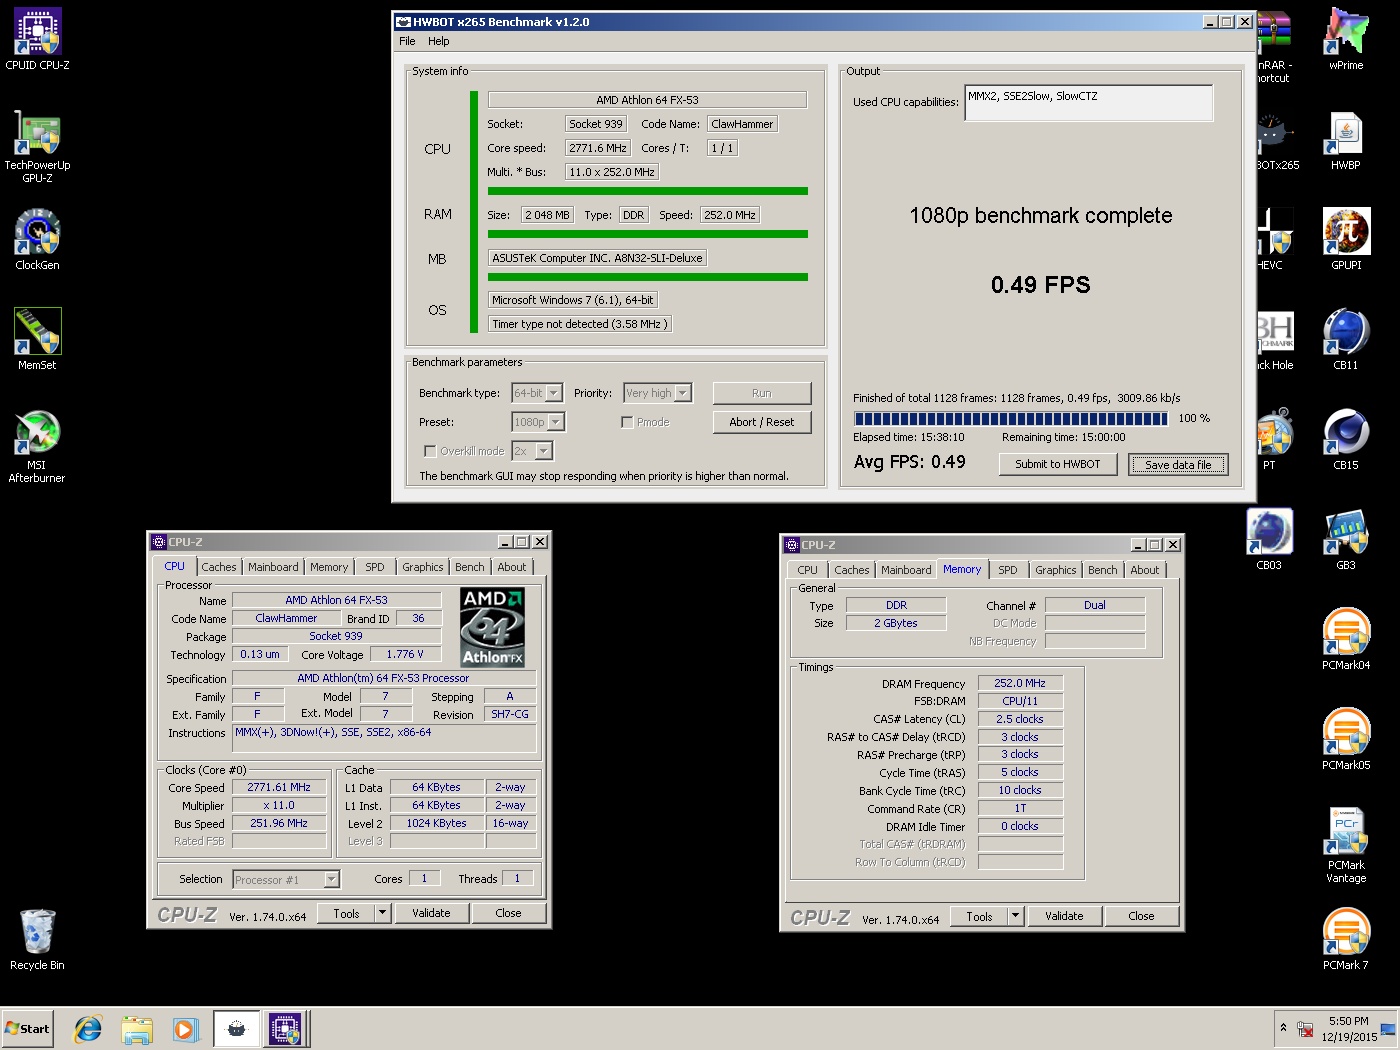The image size is (1400, 1050).
Task: Expand Tools arrow in left CPU-Z window
Action: [x=382, y=913]
